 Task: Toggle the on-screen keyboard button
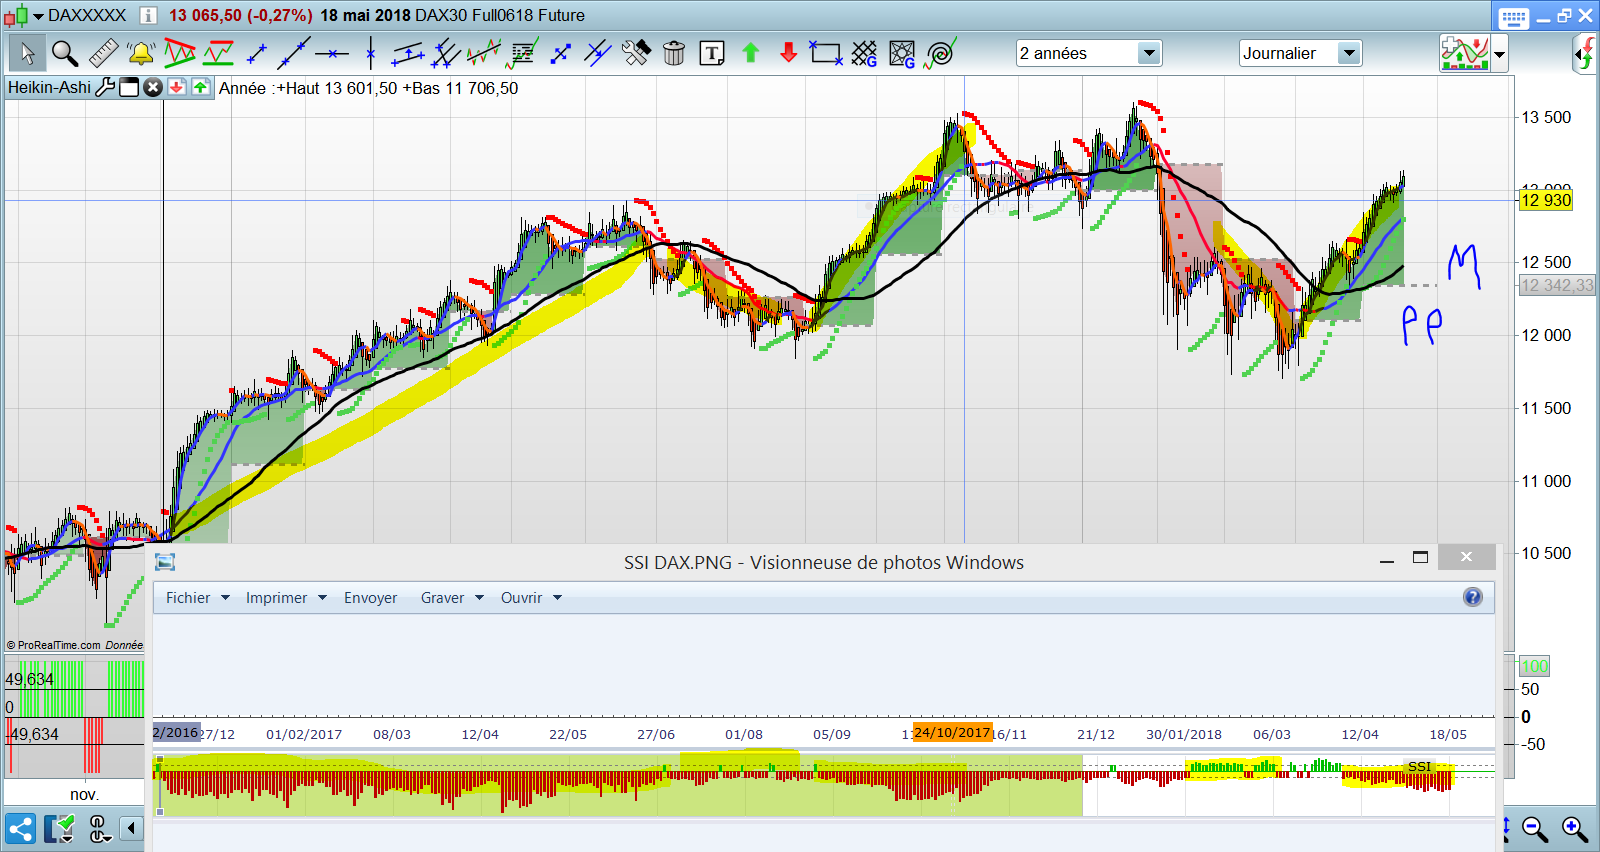(x=1513, y=17)
